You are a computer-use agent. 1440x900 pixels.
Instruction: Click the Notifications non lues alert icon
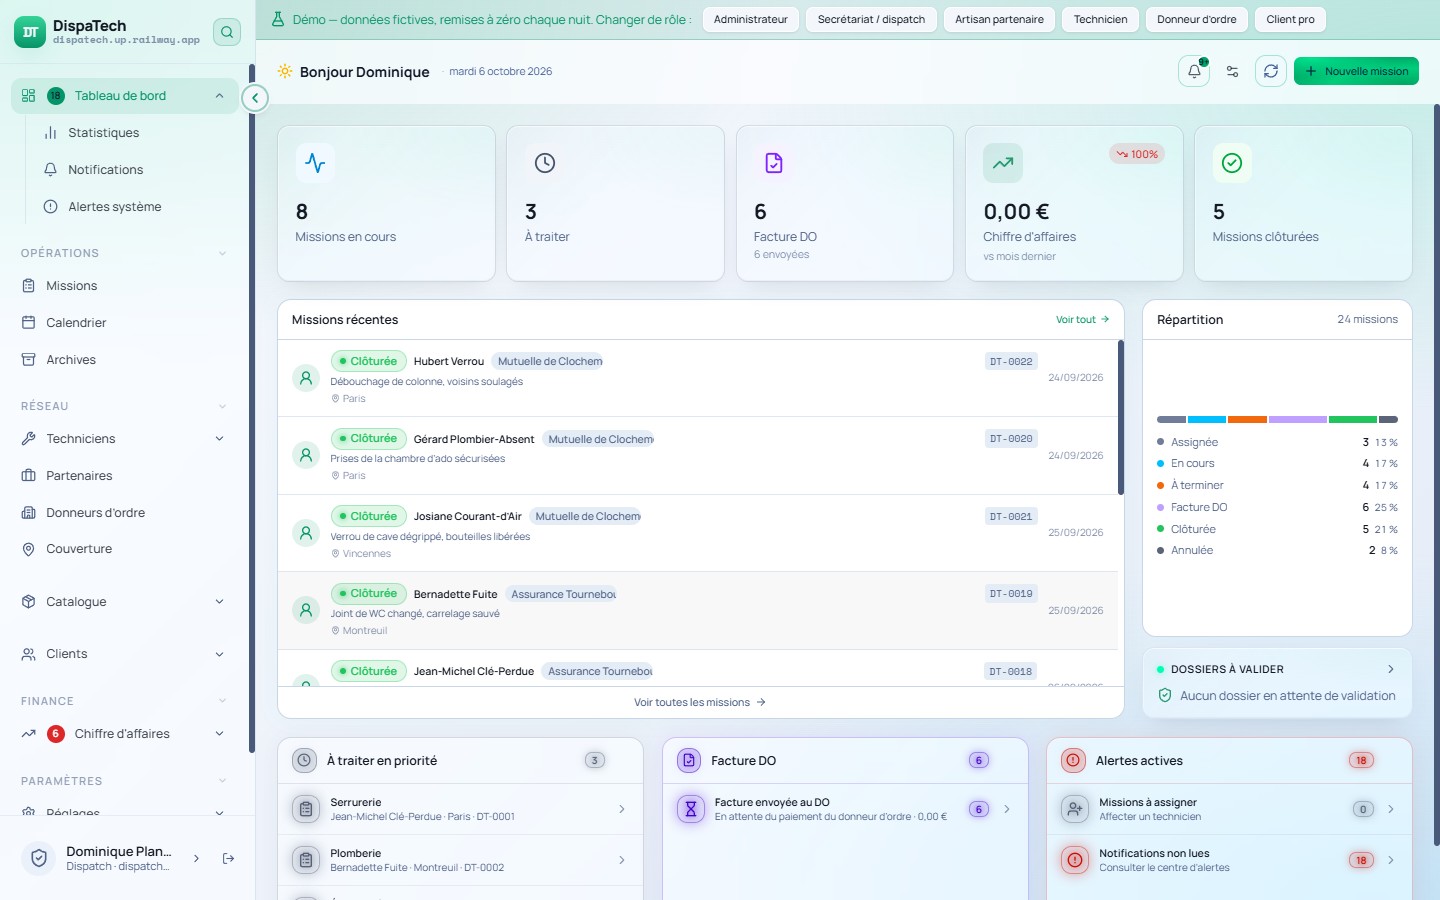(x=1075, y=860)
